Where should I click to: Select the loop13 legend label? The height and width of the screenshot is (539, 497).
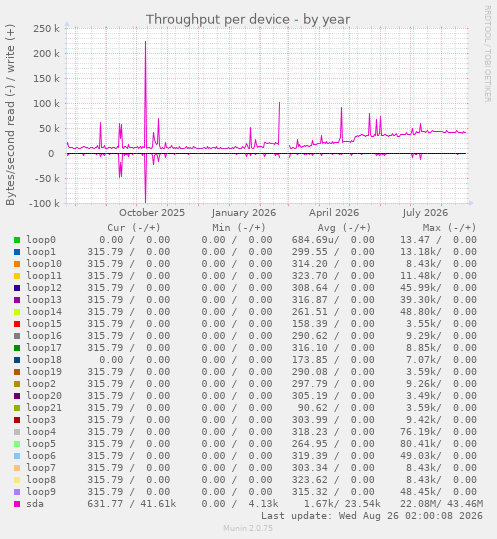click(x=44, y=300)
